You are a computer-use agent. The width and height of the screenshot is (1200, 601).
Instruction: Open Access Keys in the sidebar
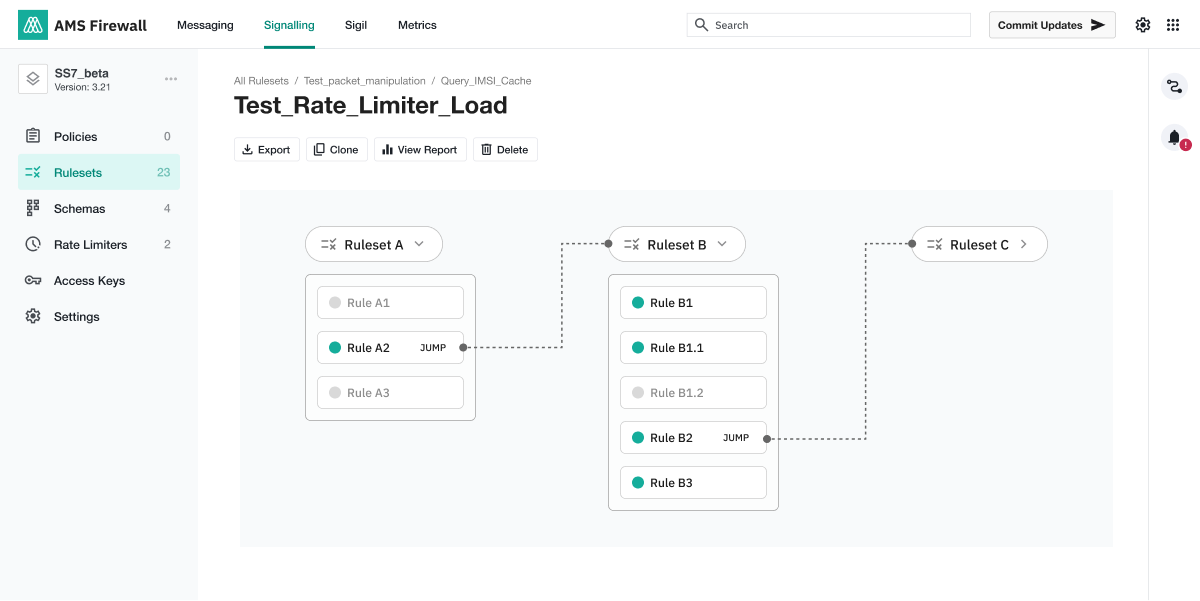coord(99,280)
